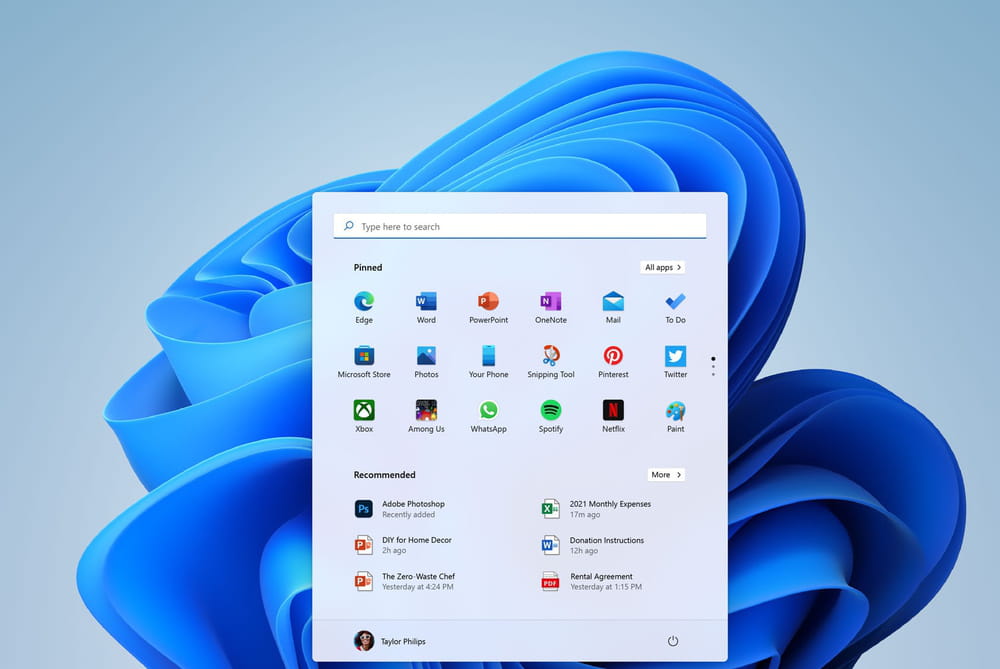Open the 2021 Monthly Expenses spreadsheet
The height and width of the screenshot is (669, 1000).
click(609, 509)
